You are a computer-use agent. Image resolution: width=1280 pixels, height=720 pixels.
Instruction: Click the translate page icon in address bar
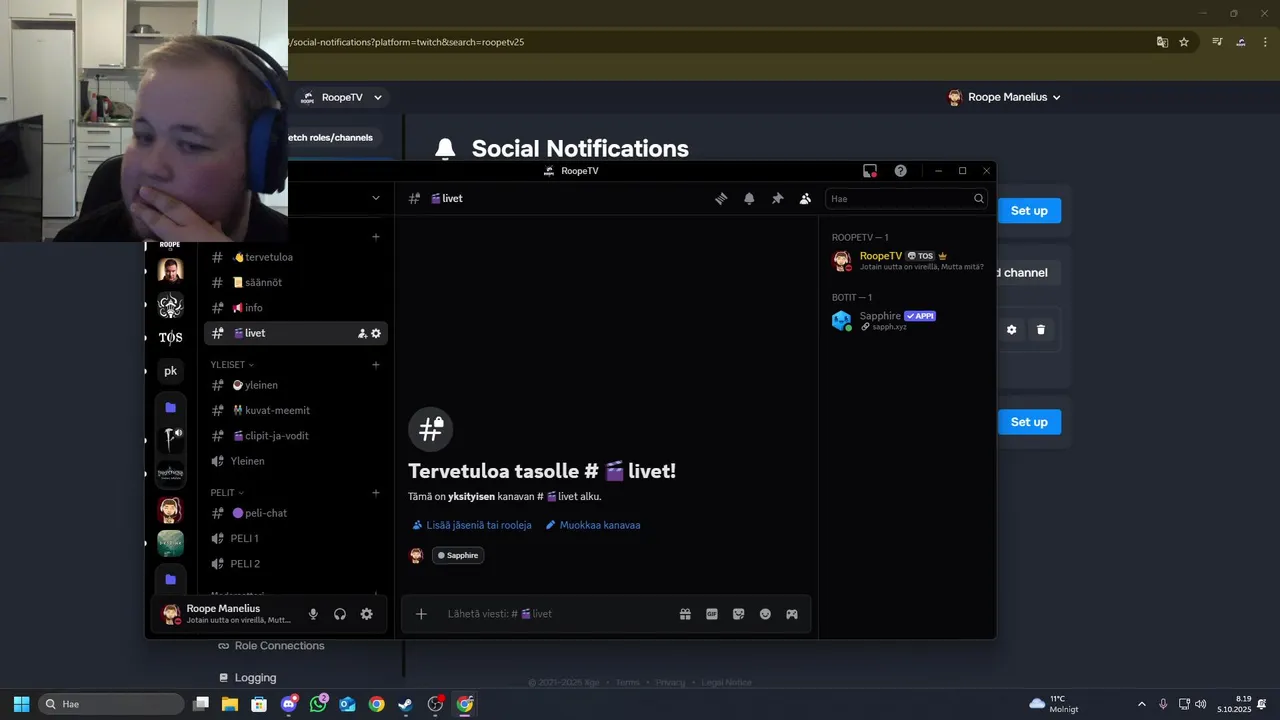pyautogui.click(x=1162, y=42)
